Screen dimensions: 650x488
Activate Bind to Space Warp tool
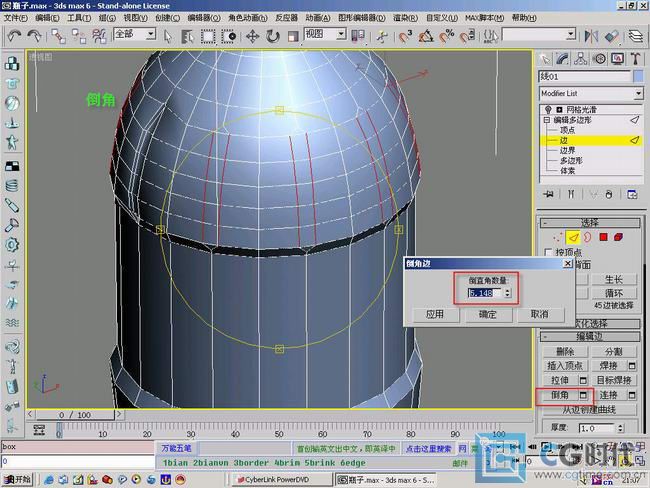[x=99, y=36]
